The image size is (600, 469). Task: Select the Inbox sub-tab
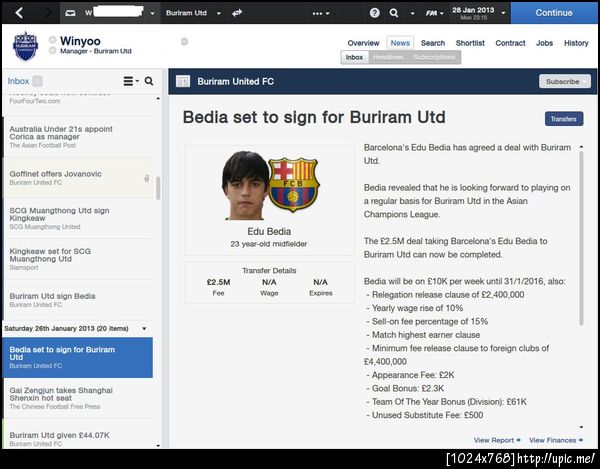354,57
